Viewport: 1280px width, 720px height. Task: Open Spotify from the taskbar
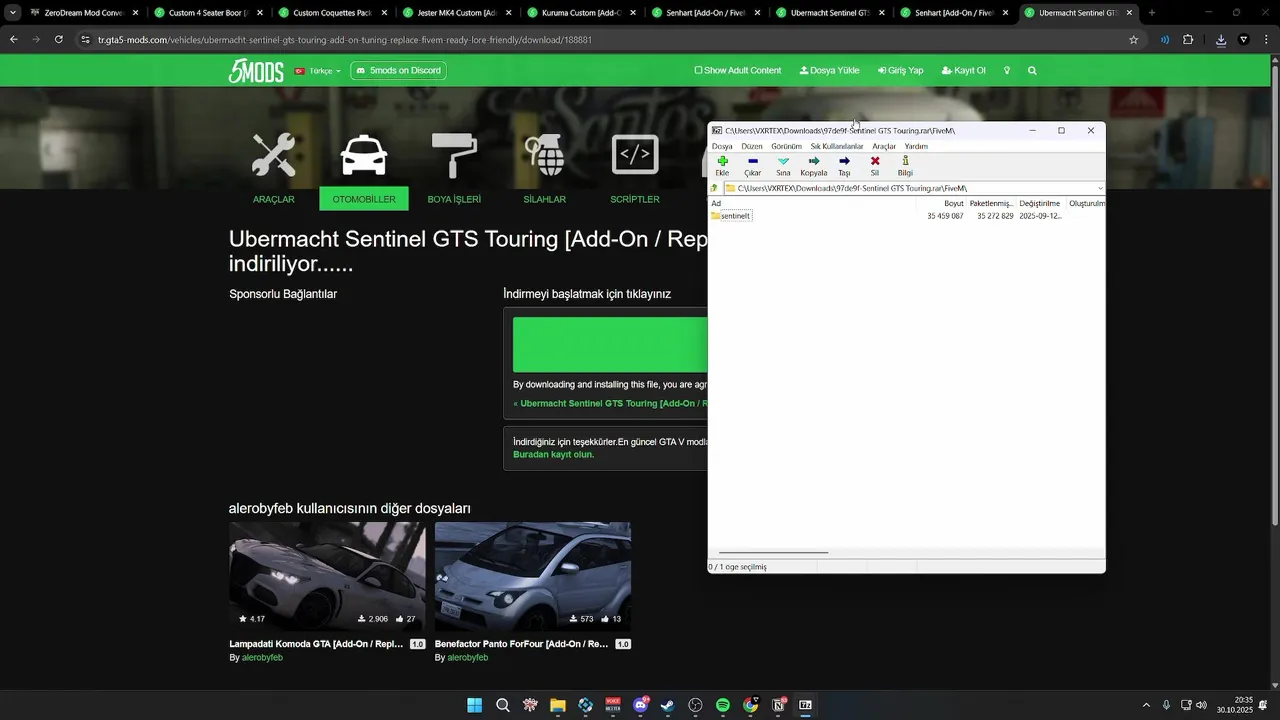pyautogui.click(x=723, y=705)
